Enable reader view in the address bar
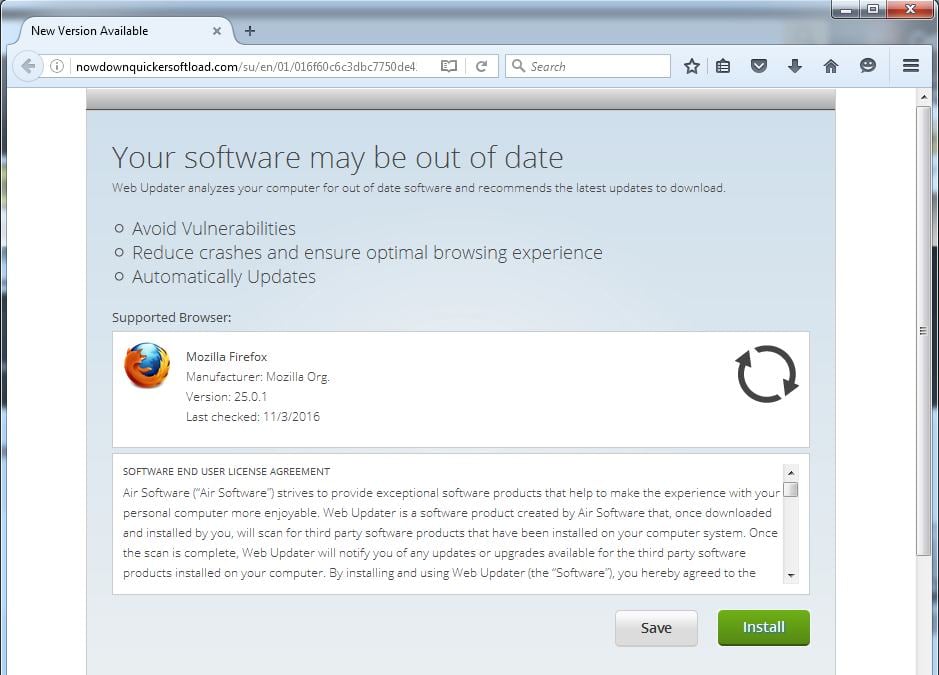Screen dimensions: 939x675 pyautogui.click(x=448, y=65)
